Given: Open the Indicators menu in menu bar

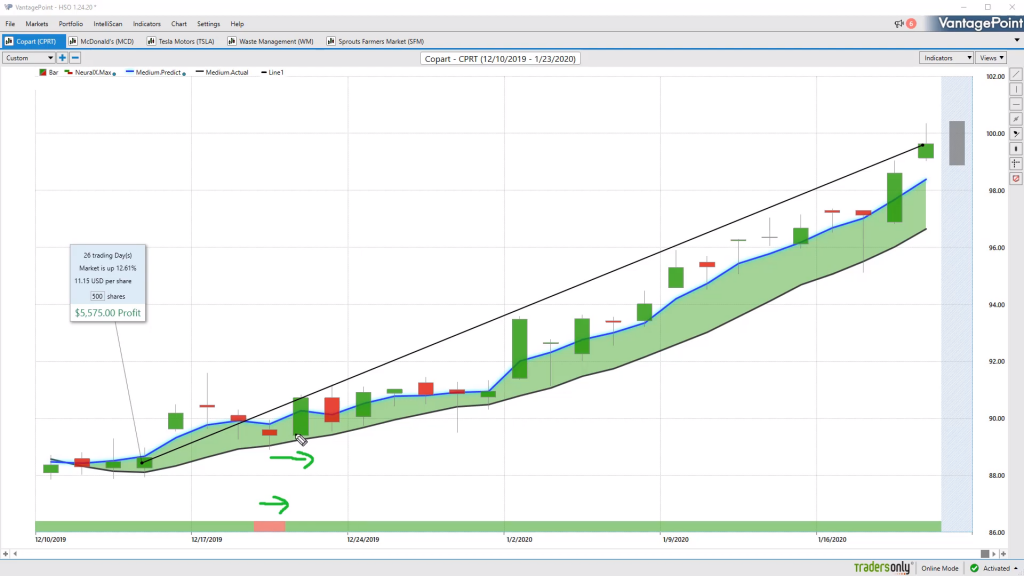Looking at the screenshot, I should pyautogui.click(x=146, y=24).
